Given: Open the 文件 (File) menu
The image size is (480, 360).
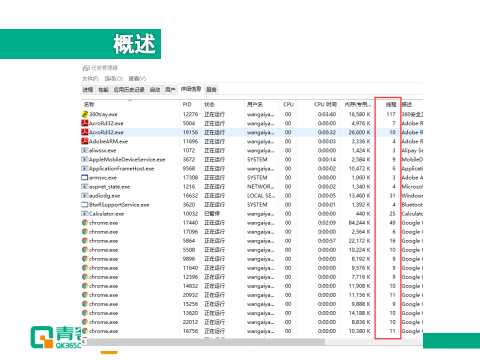Looking at the screenshot, I should (x=90, y=78).
